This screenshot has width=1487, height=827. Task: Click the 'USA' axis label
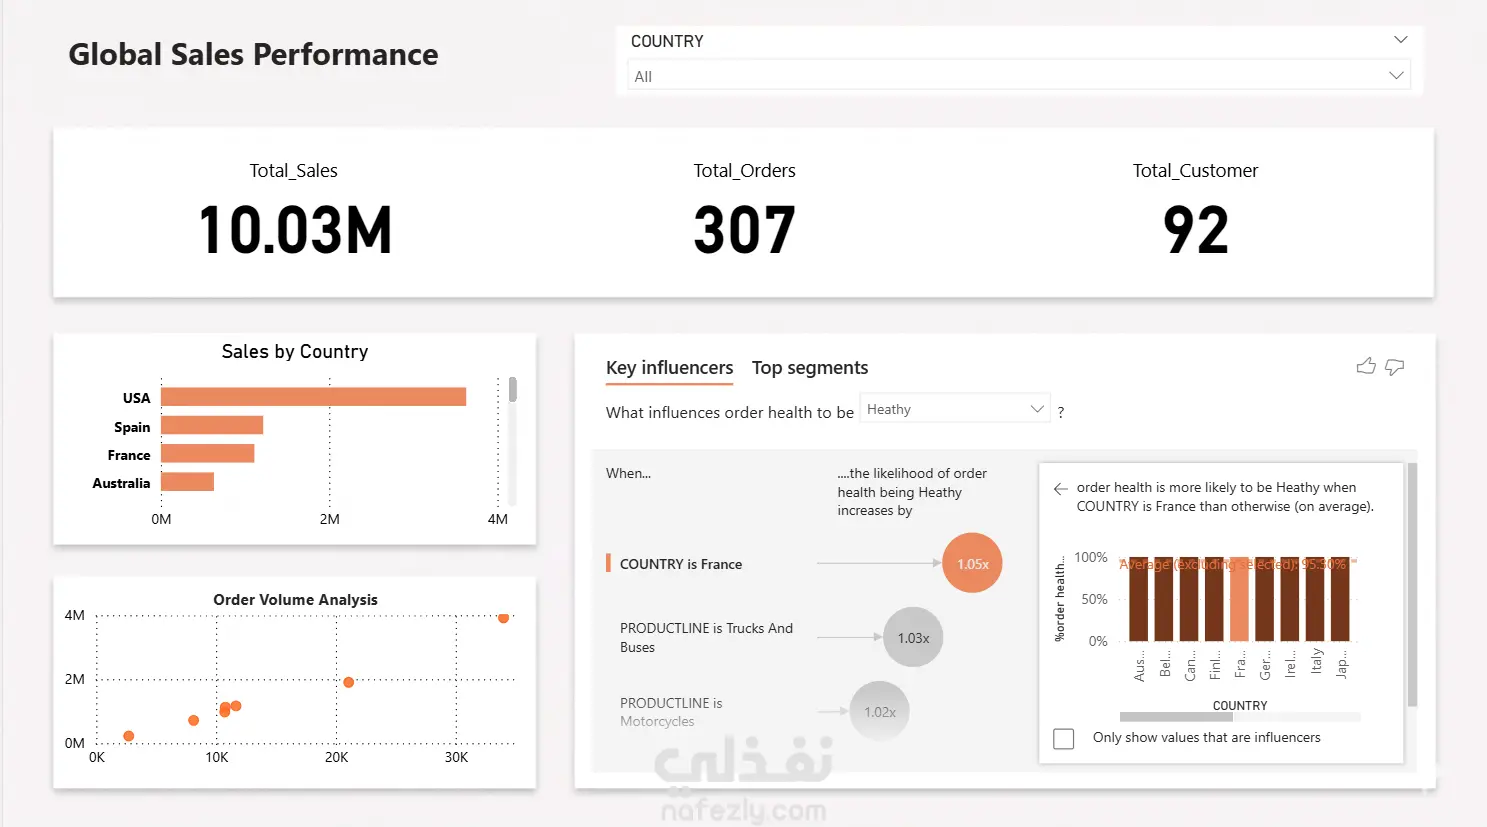136,398
